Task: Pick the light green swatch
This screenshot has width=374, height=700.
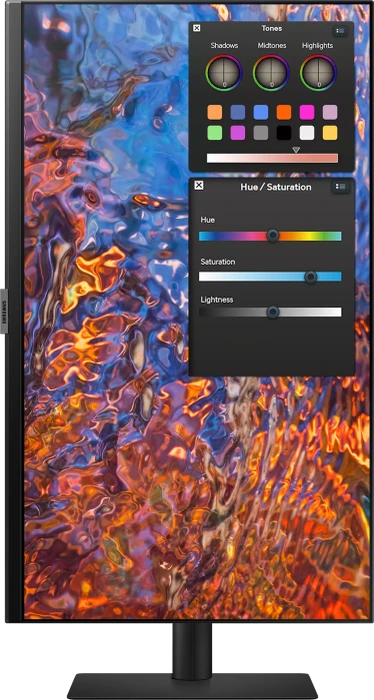Action: 215,133
